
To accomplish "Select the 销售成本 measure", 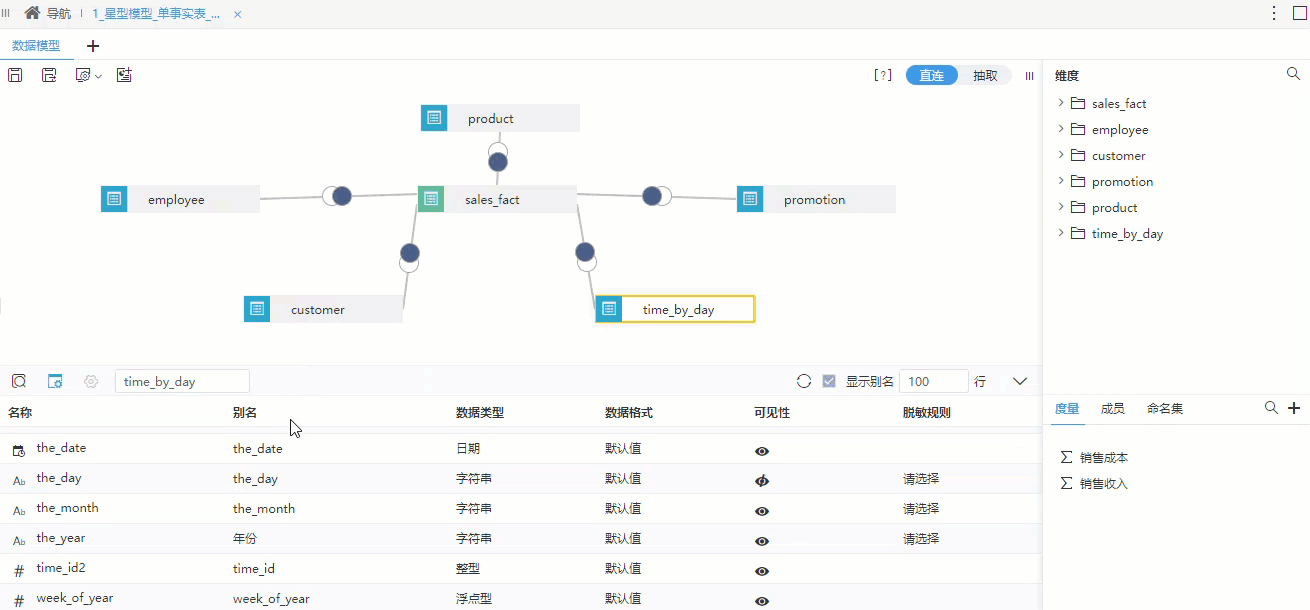I will point(1104,457).
